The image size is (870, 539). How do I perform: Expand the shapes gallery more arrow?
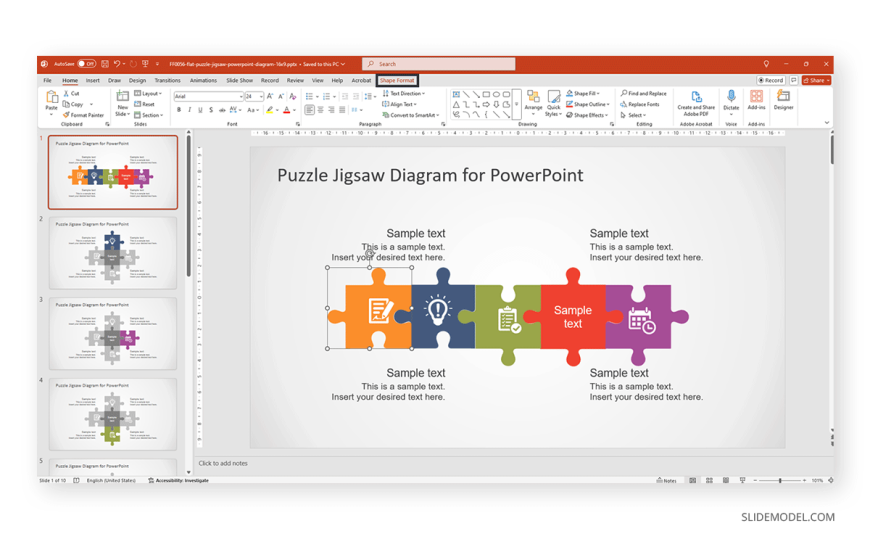click(517, 104)
